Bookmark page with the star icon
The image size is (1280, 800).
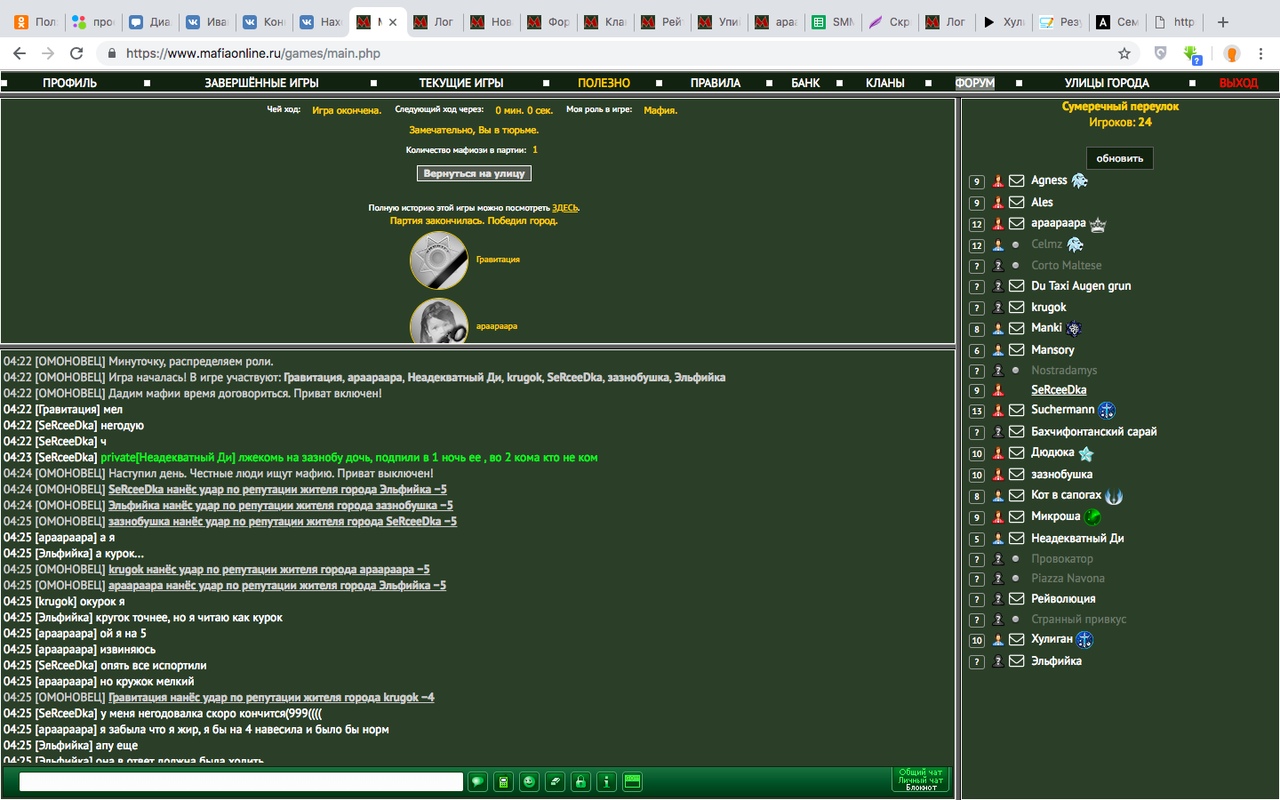[x=1124, y=54]
